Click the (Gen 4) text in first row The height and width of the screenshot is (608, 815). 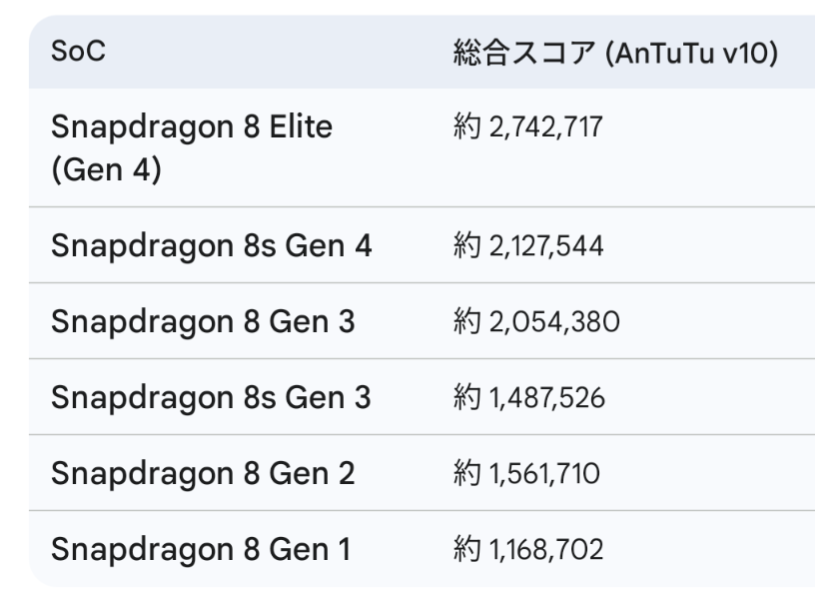click(107, 170)
